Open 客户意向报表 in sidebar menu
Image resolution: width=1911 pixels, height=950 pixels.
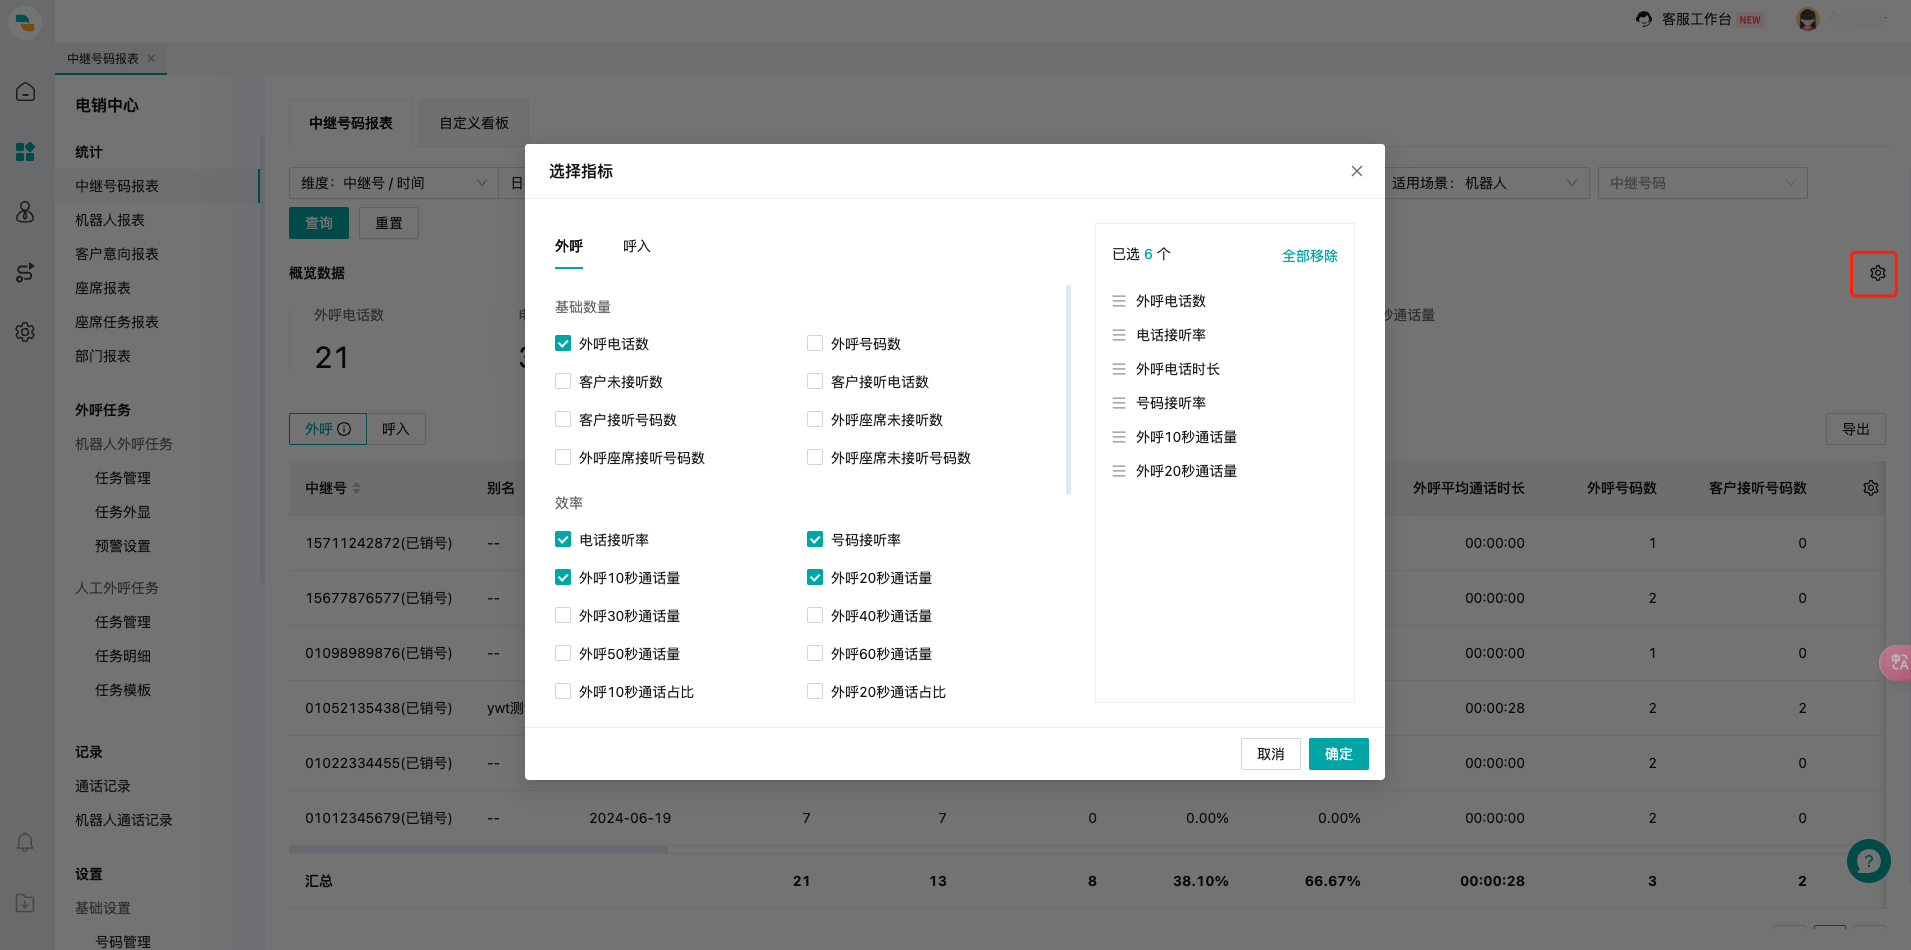[x=117, y=254]
